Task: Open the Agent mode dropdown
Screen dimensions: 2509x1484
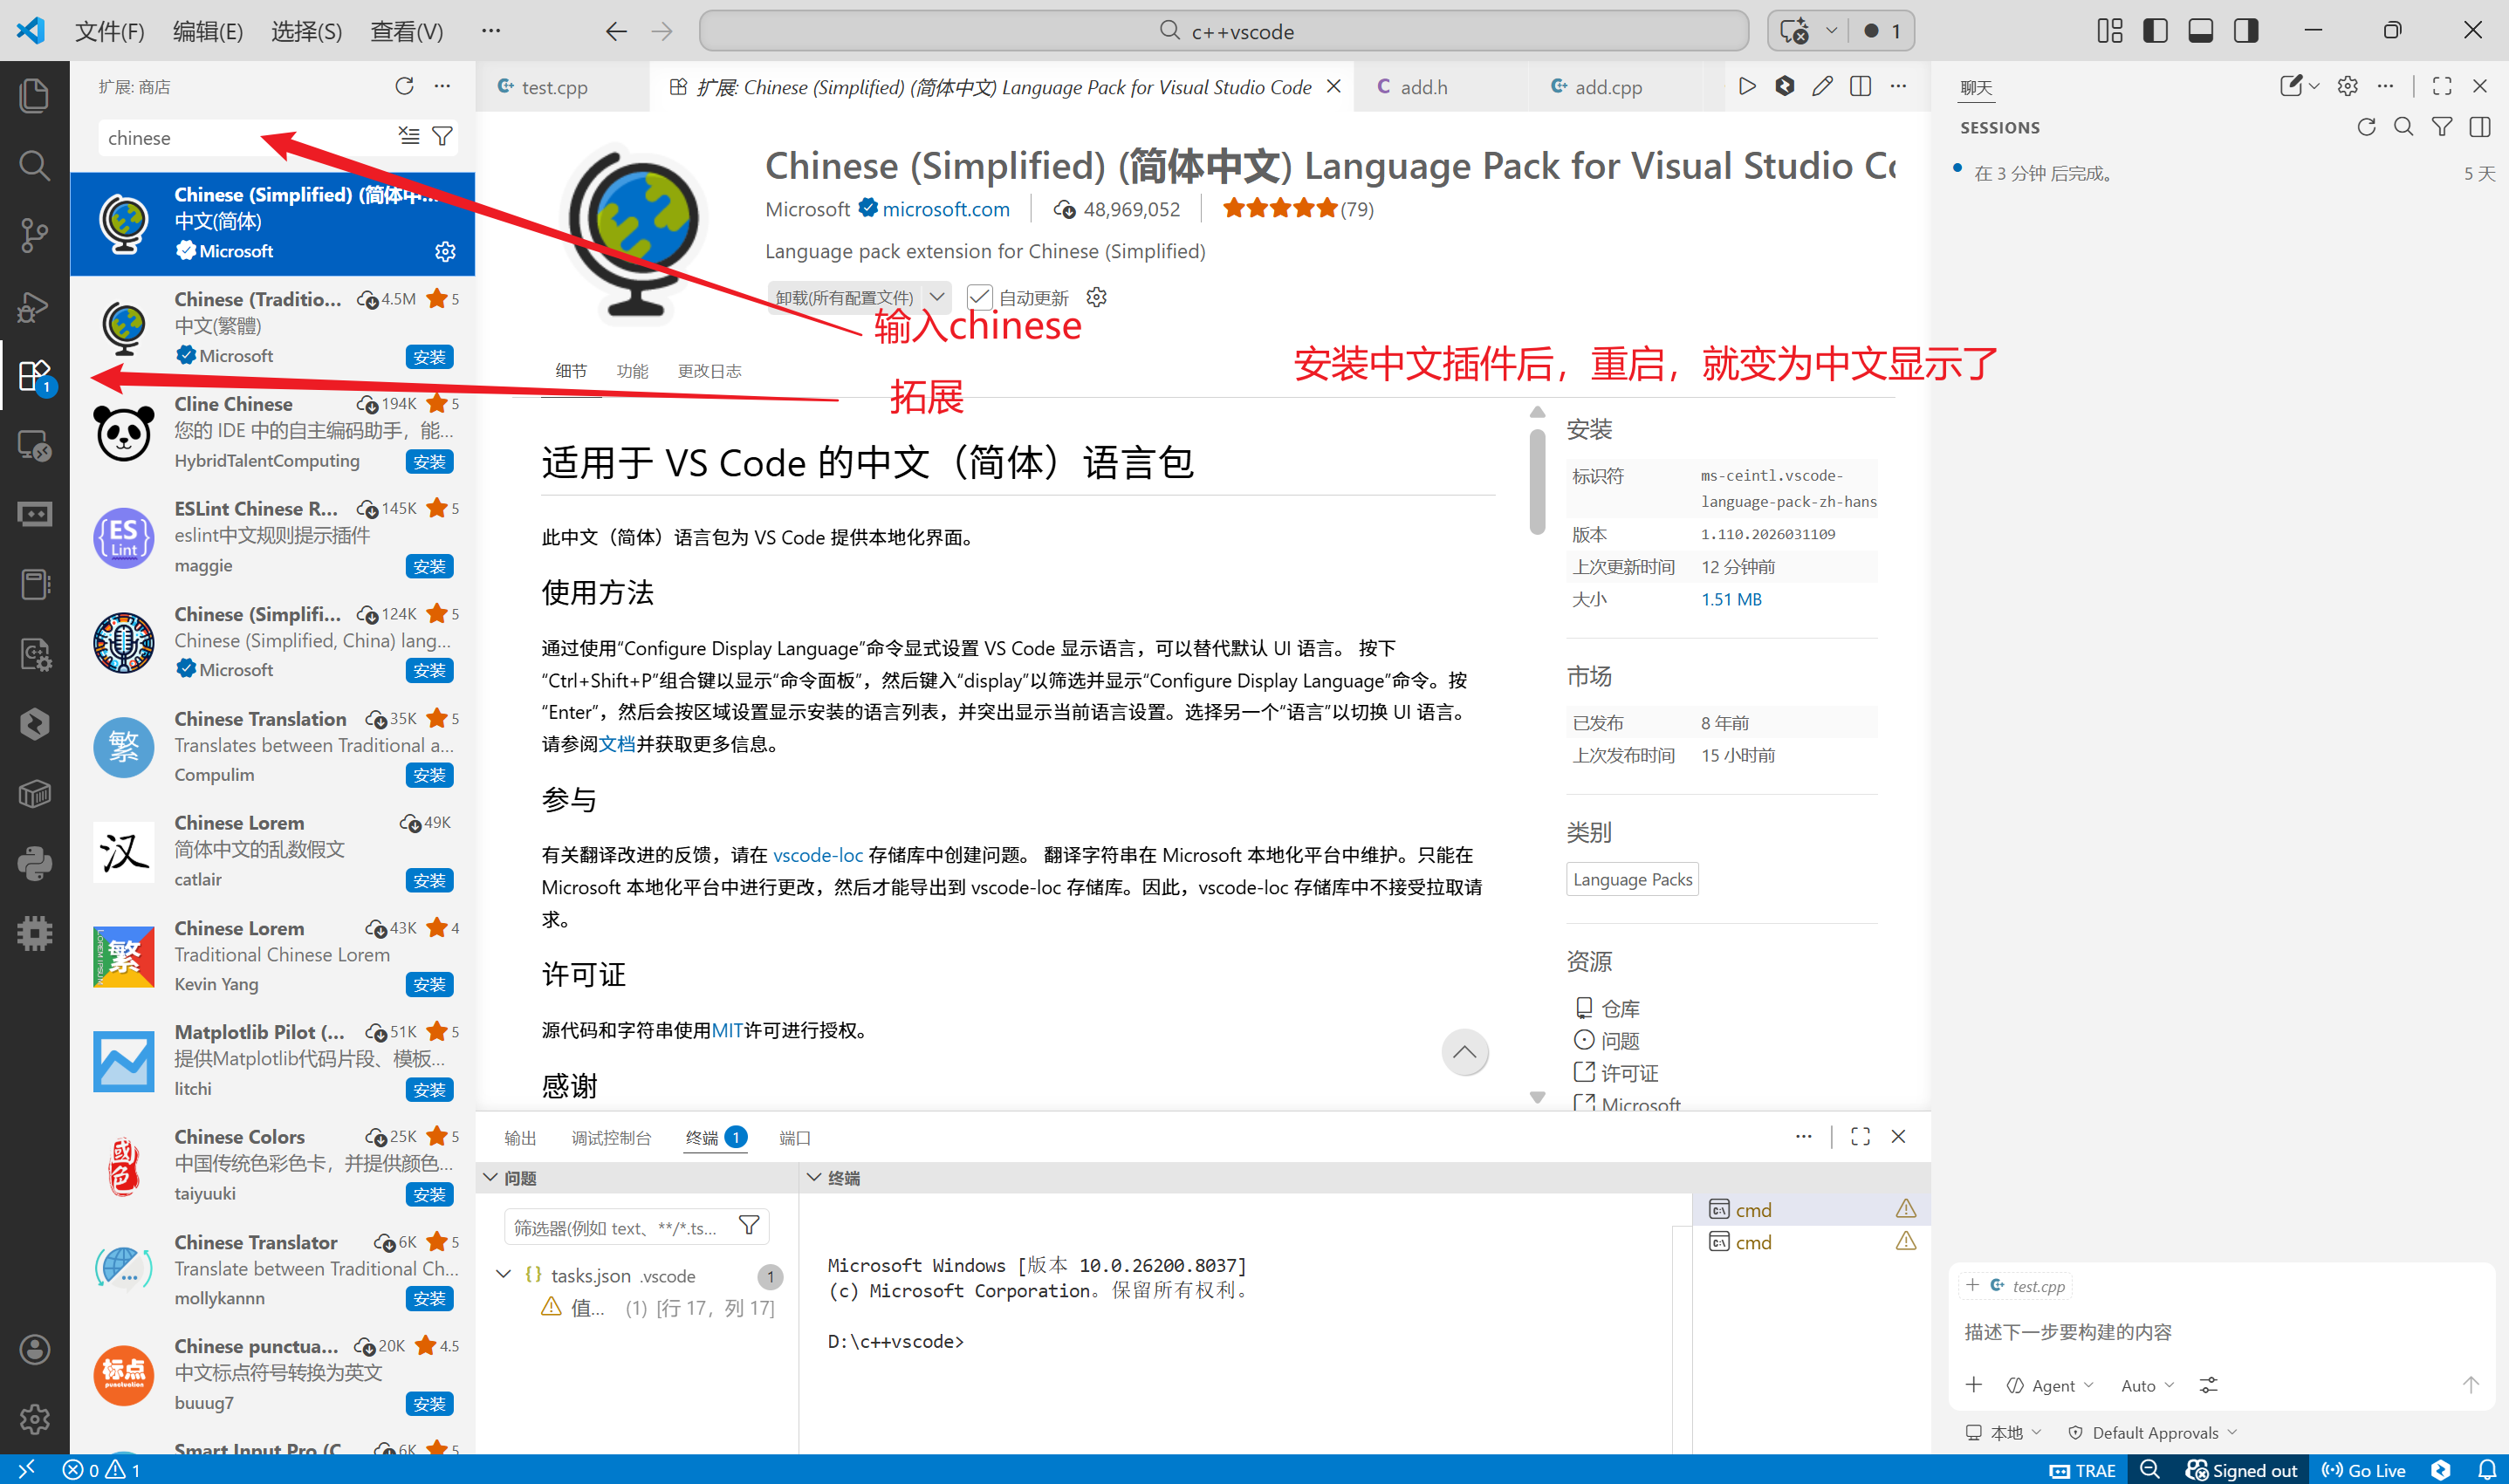Action: pos(2050,1385)
